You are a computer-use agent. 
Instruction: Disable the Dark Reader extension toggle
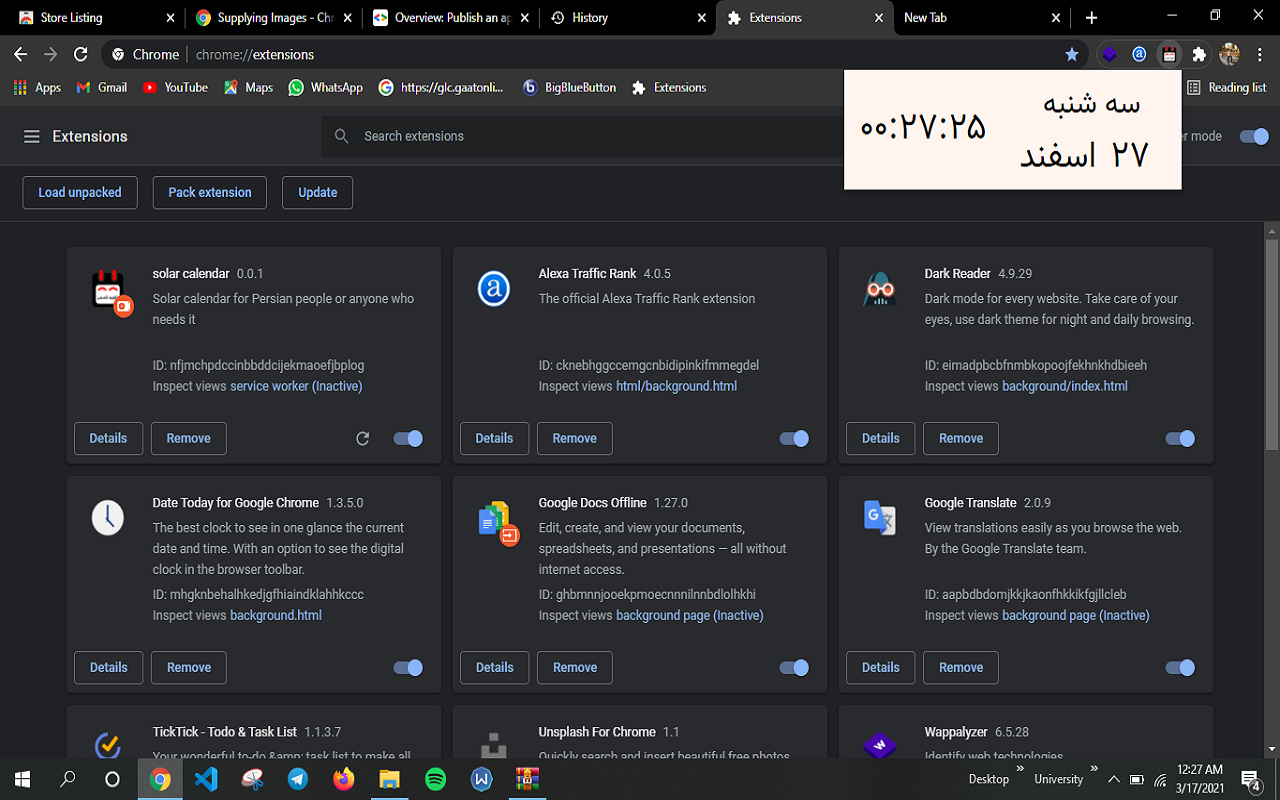click(1180, 438)
